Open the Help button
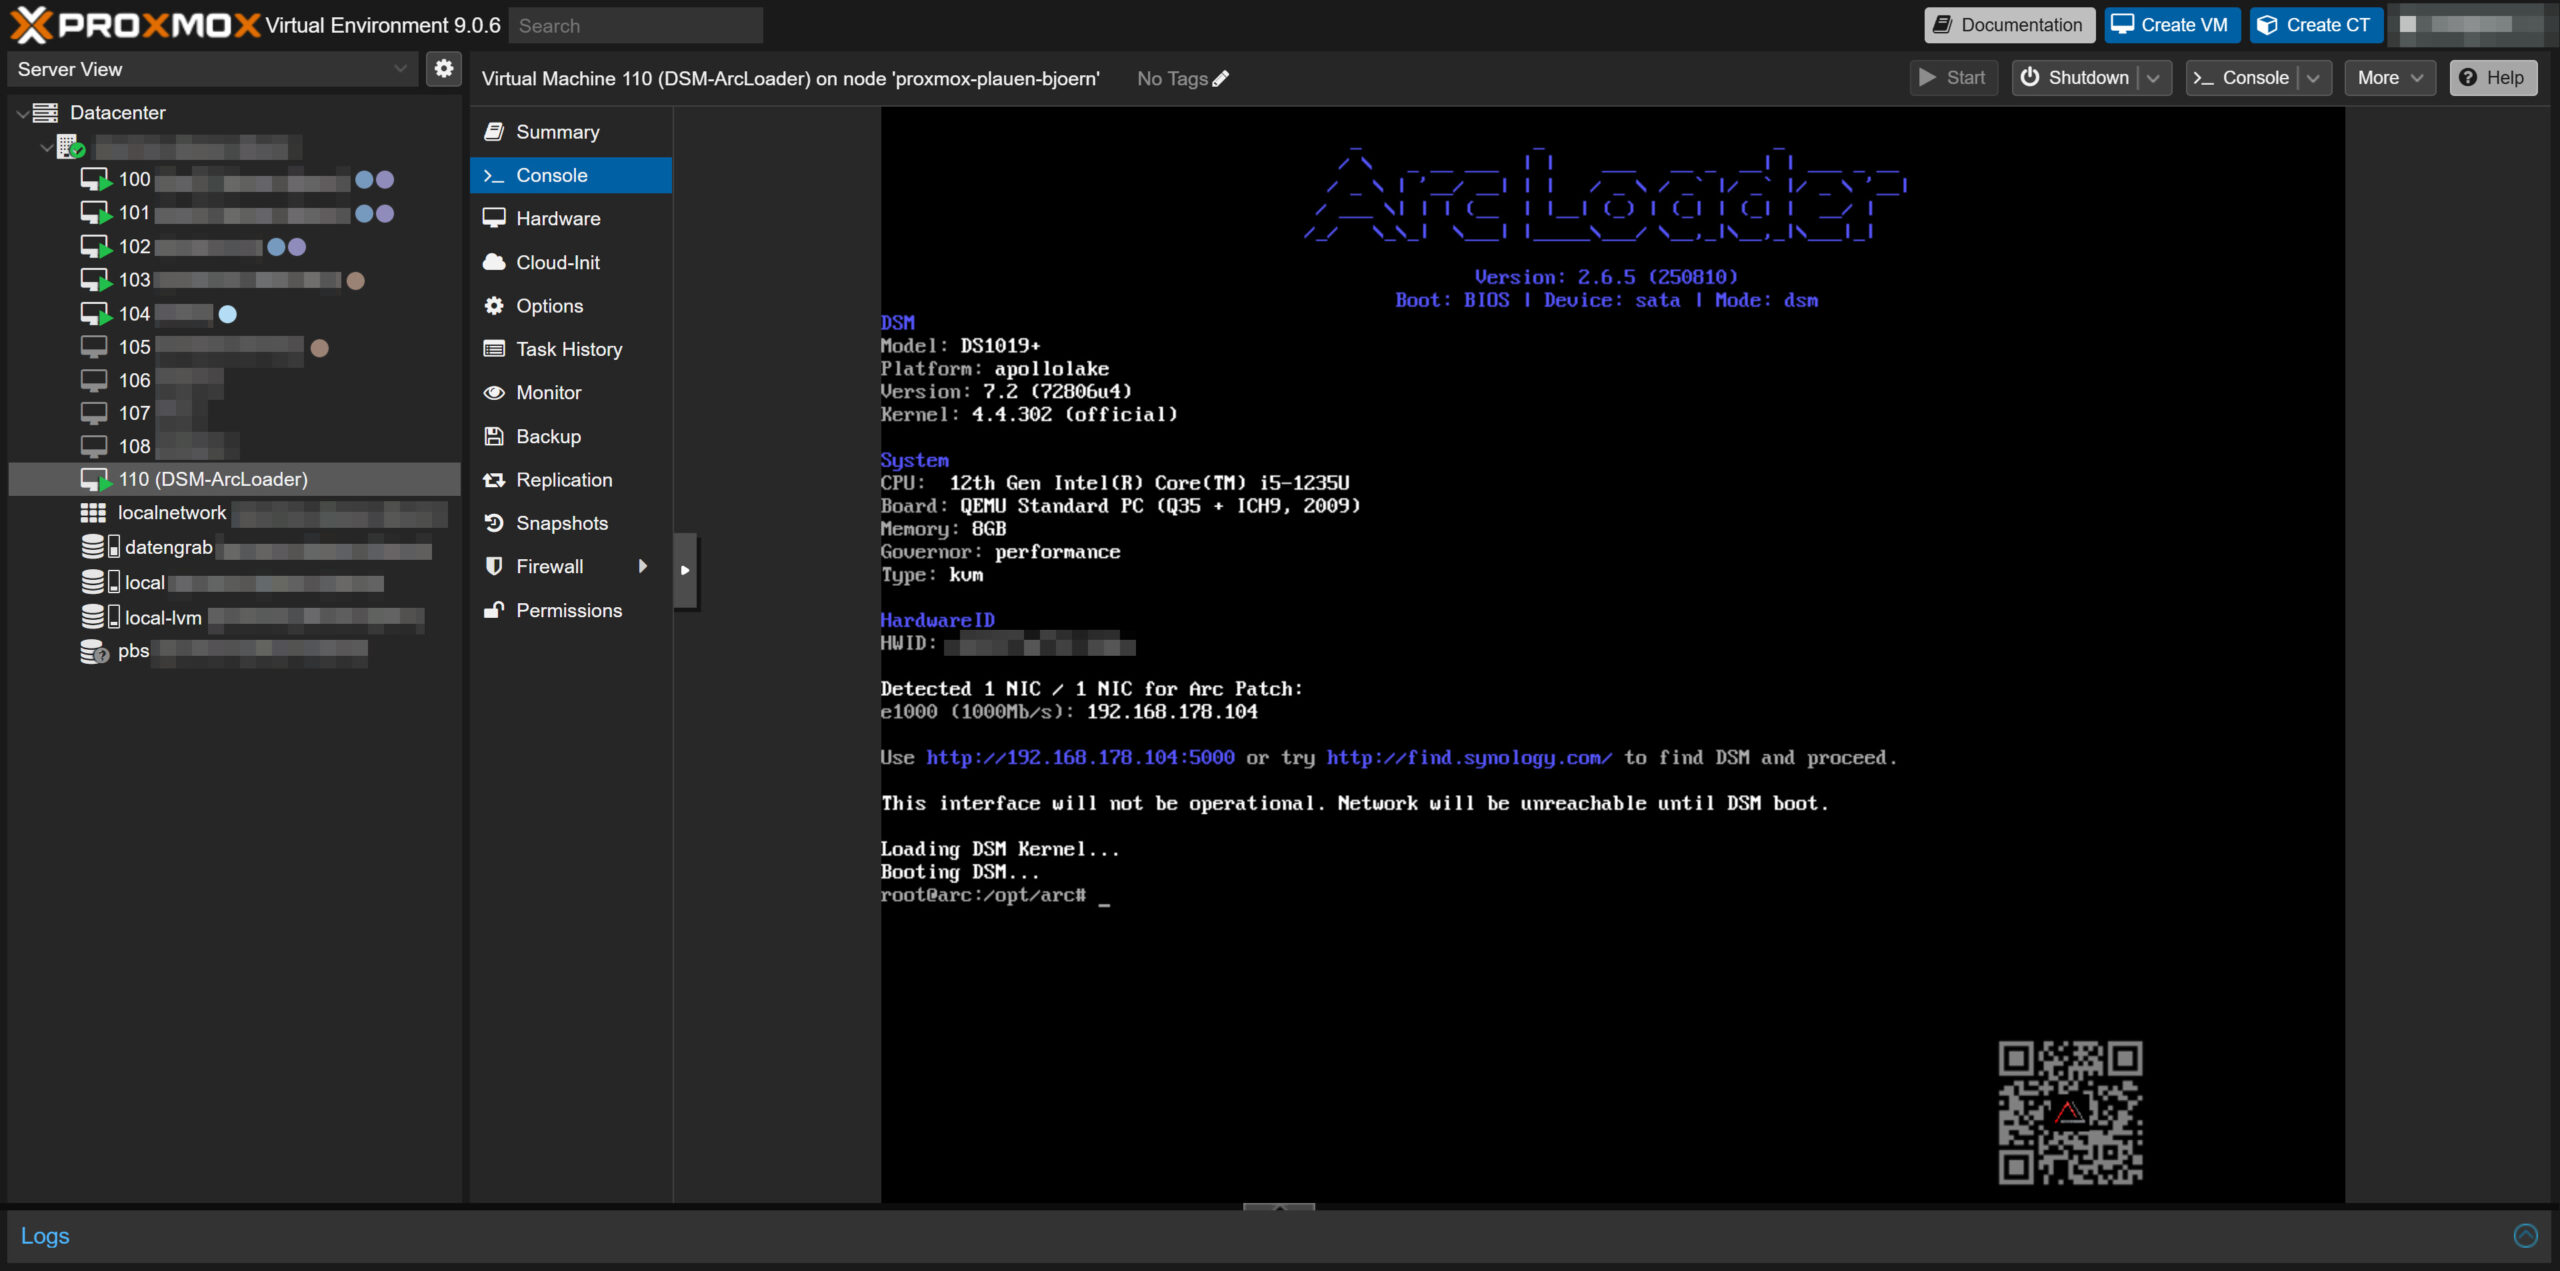Image resolution: width=2560 pixels, height=1271 pixels. pos(2493,78)
